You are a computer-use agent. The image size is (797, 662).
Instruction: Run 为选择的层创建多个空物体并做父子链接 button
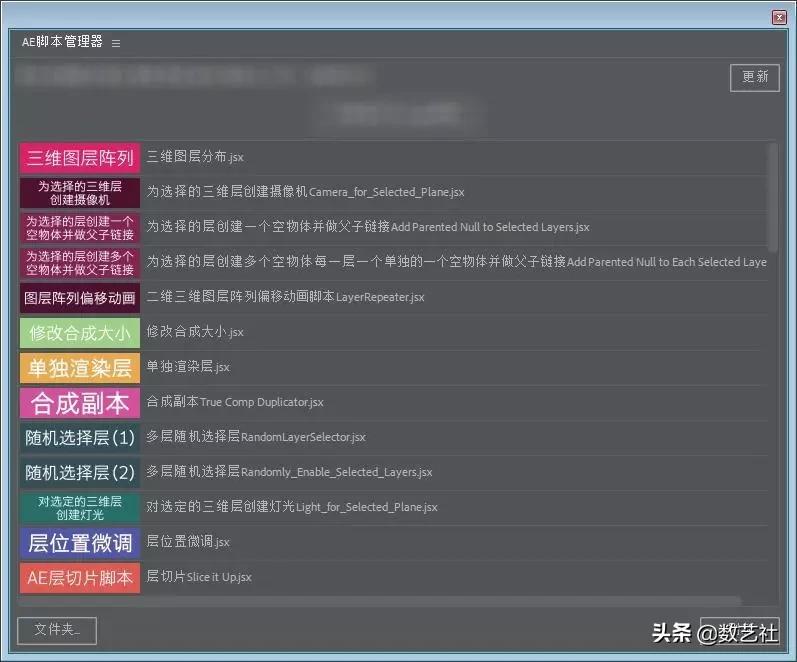tap(80, 263)
